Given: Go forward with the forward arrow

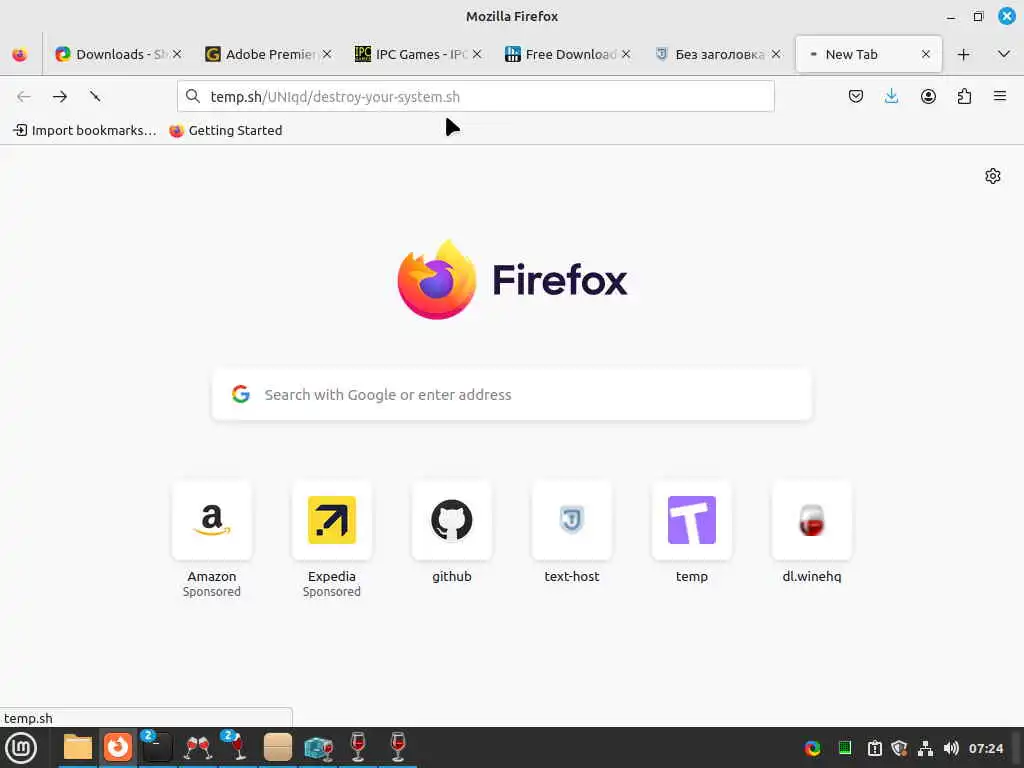Looking at the screenshot, I should pos(60,97).
